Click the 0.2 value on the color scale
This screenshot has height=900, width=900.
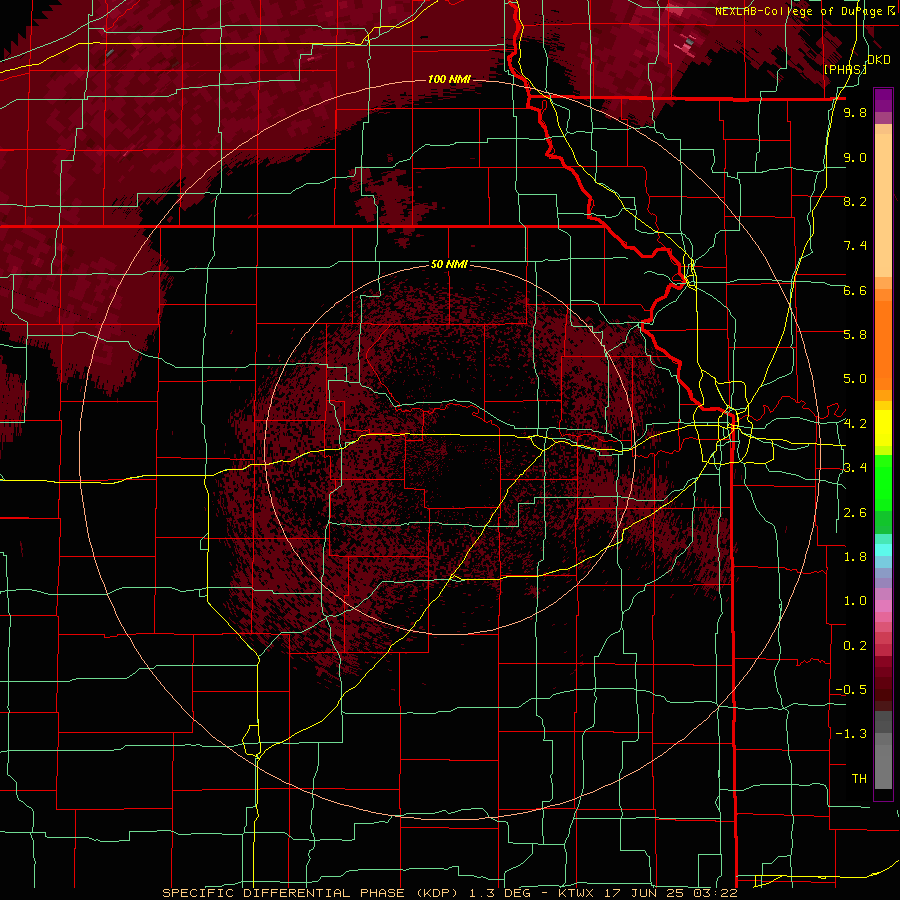(x=855, y=646)
